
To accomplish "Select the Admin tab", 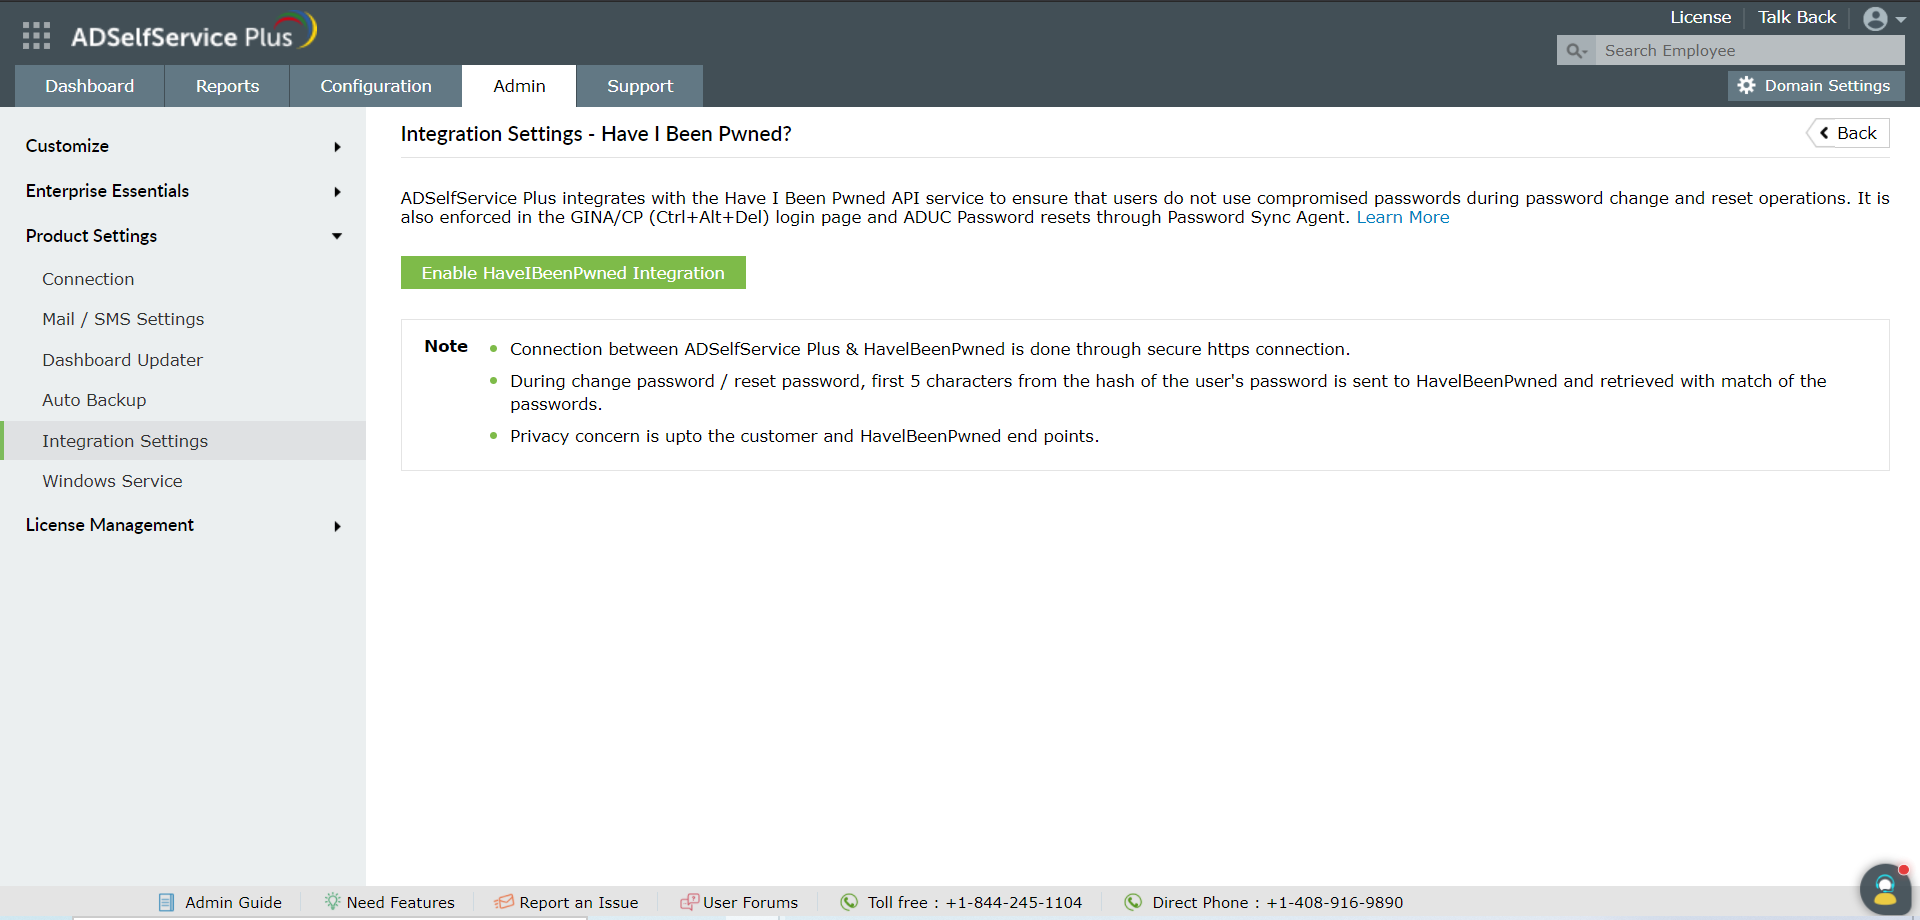I will point(519,86).
